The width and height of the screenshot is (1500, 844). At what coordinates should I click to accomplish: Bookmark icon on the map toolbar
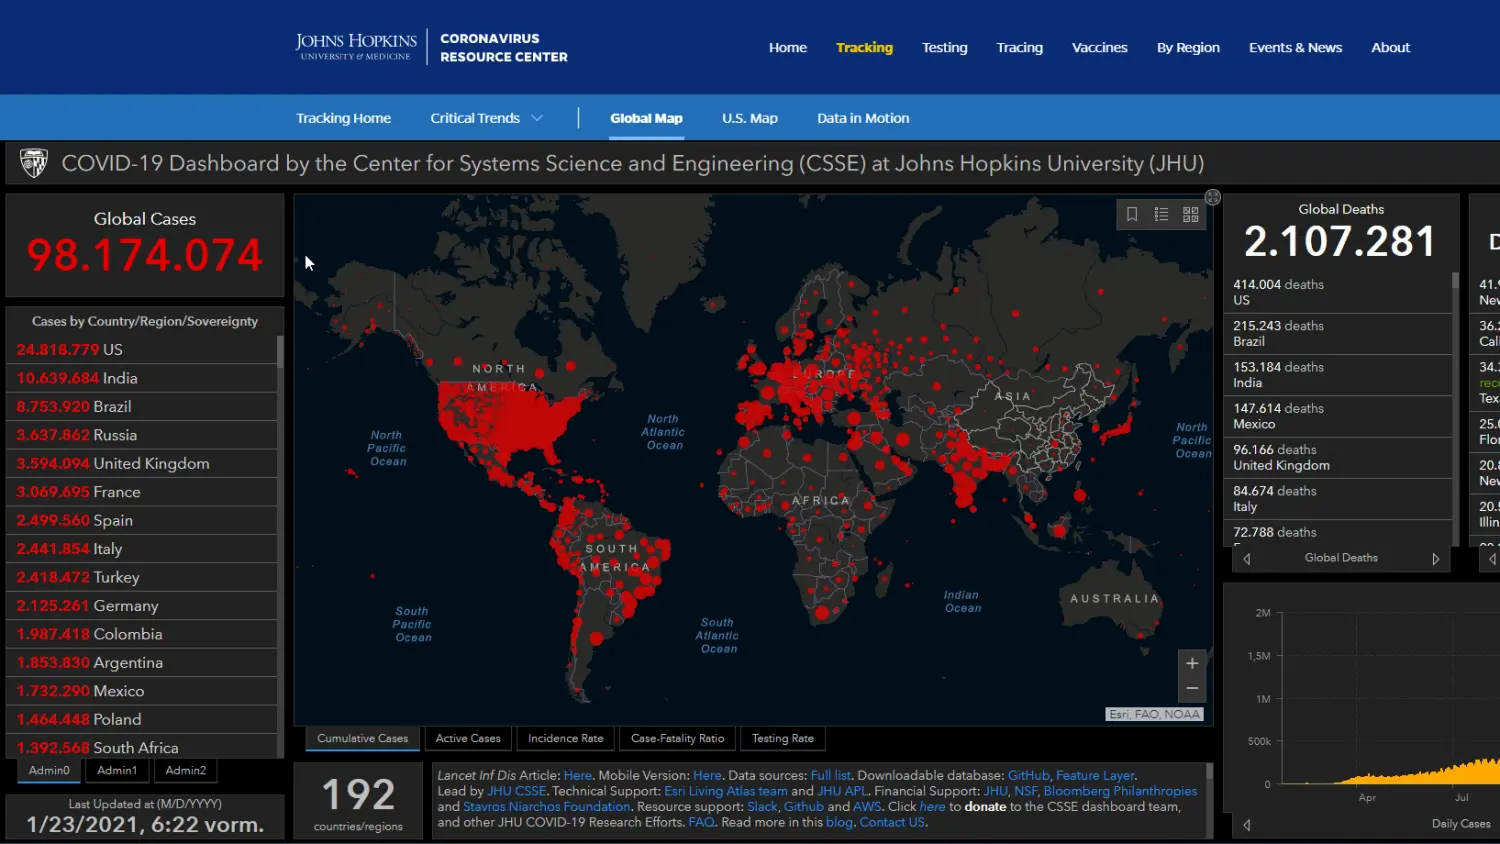click(1132, 214)
